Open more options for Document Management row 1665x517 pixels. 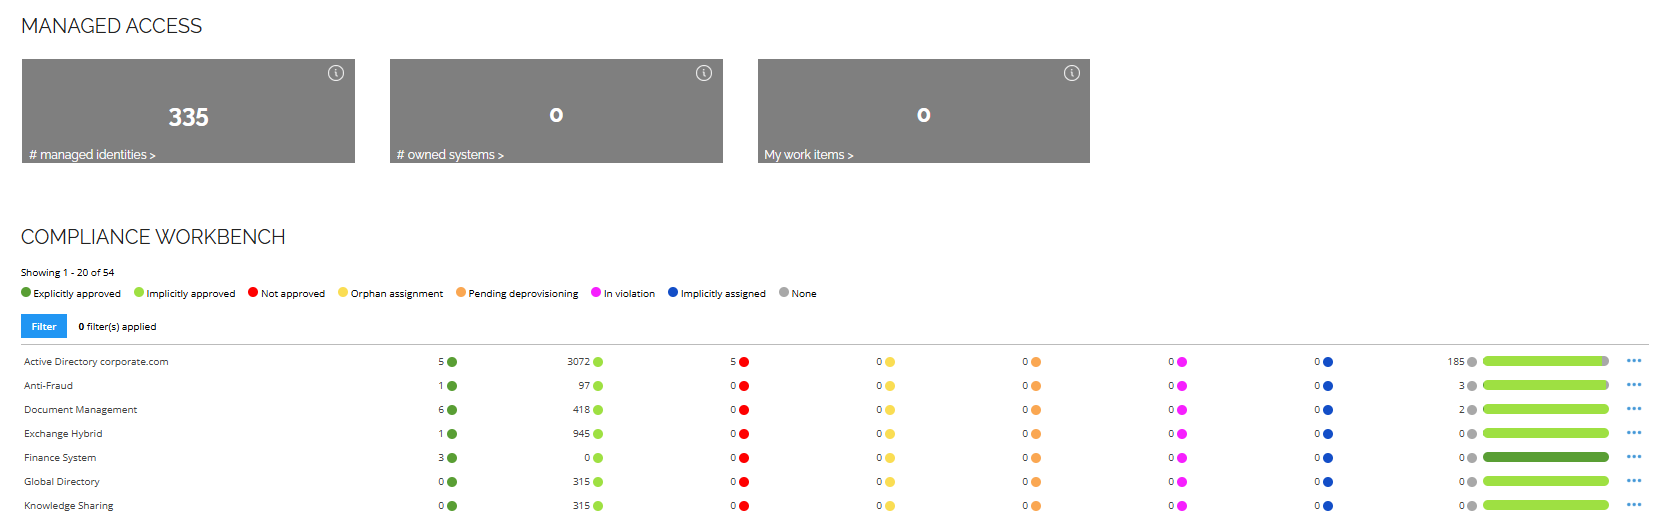tap(1634, 409)
